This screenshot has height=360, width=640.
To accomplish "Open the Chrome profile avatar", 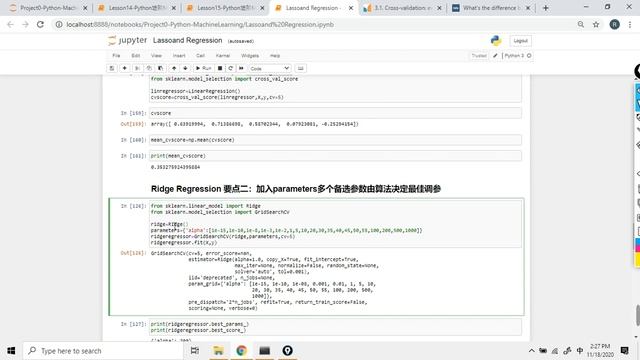I will click(614, 24).
